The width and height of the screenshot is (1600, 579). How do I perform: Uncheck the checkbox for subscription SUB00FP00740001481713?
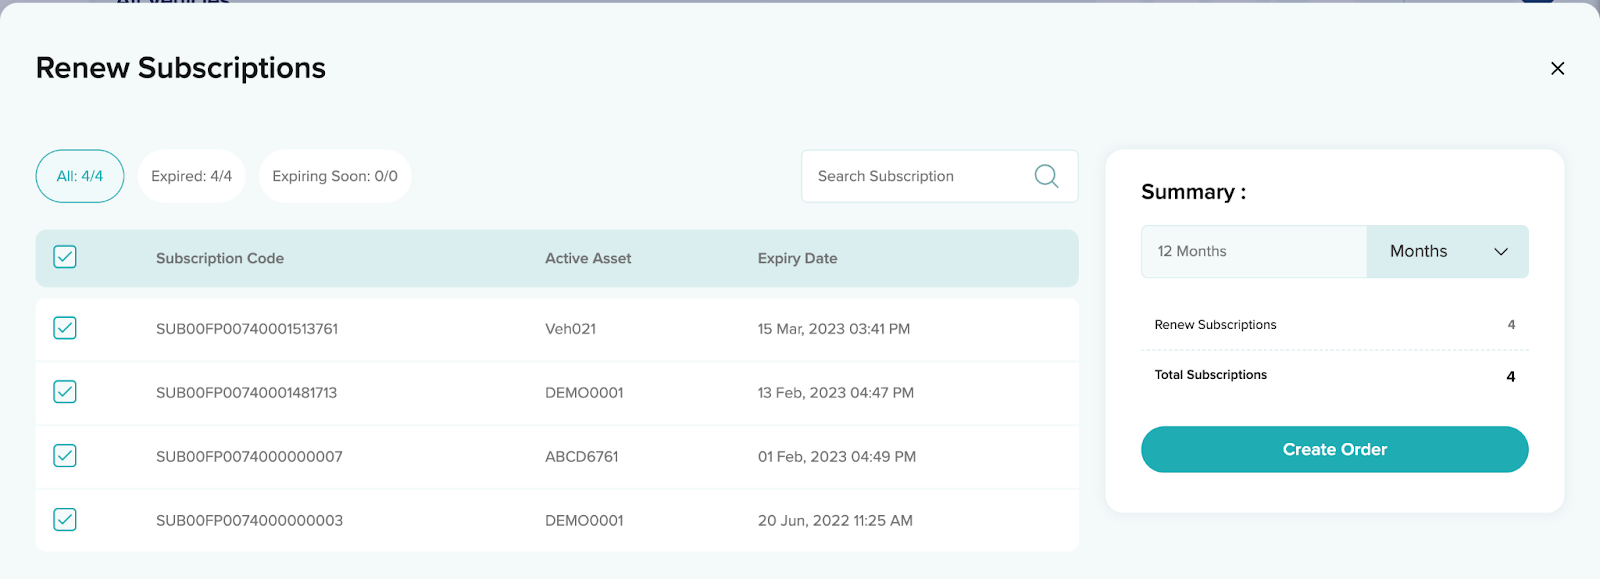pyautogui.click(x=65, y=392)
